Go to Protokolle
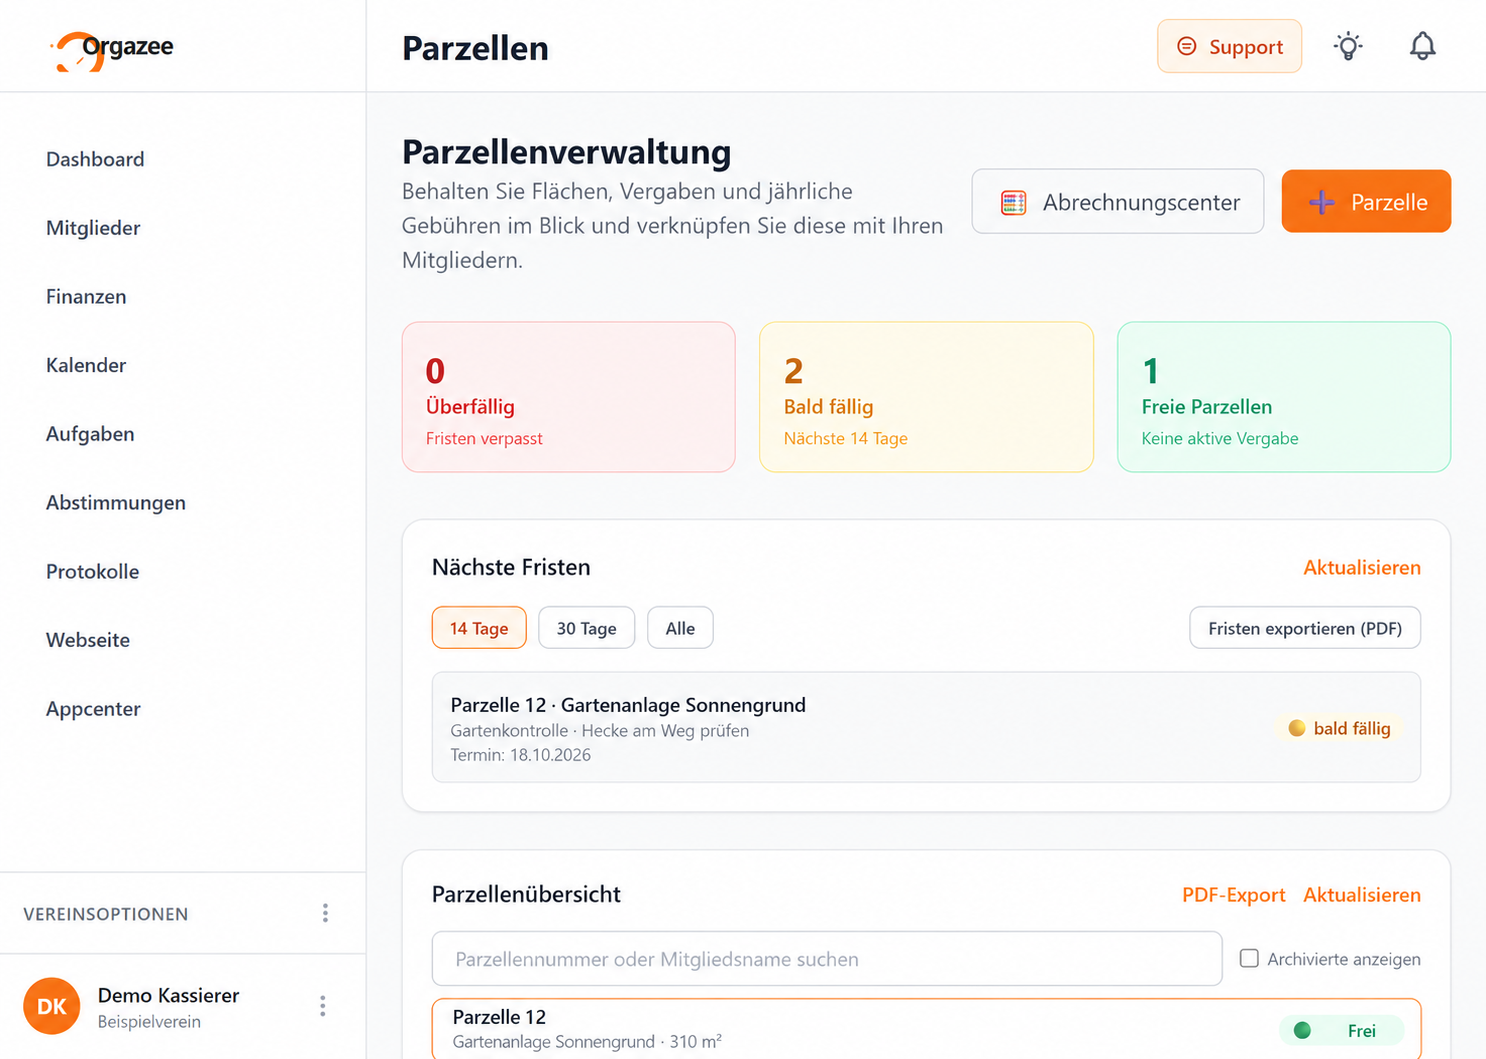 (92, 572)
